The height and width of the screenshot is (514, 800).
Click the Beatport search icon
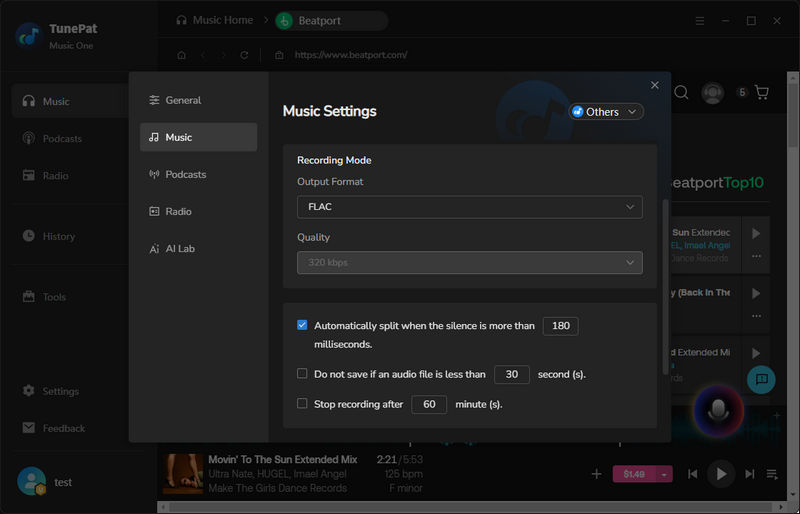[681, 92]
